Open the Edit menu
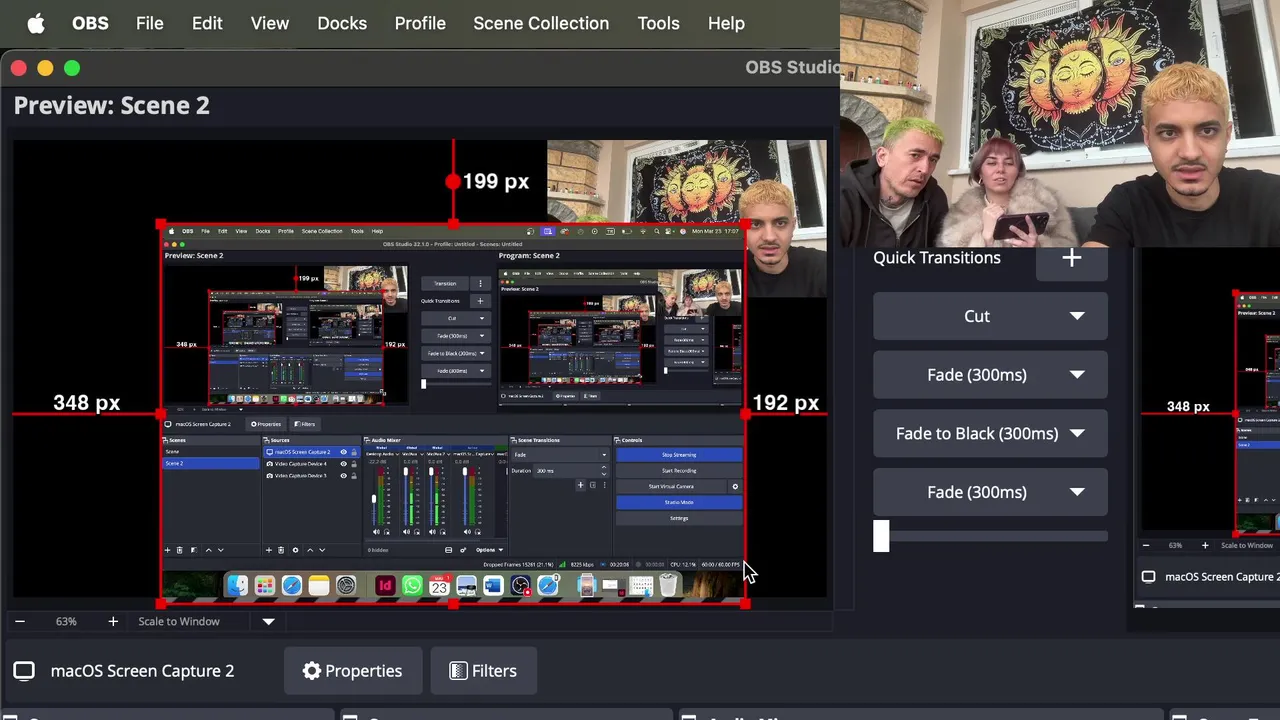 point(207,23)
